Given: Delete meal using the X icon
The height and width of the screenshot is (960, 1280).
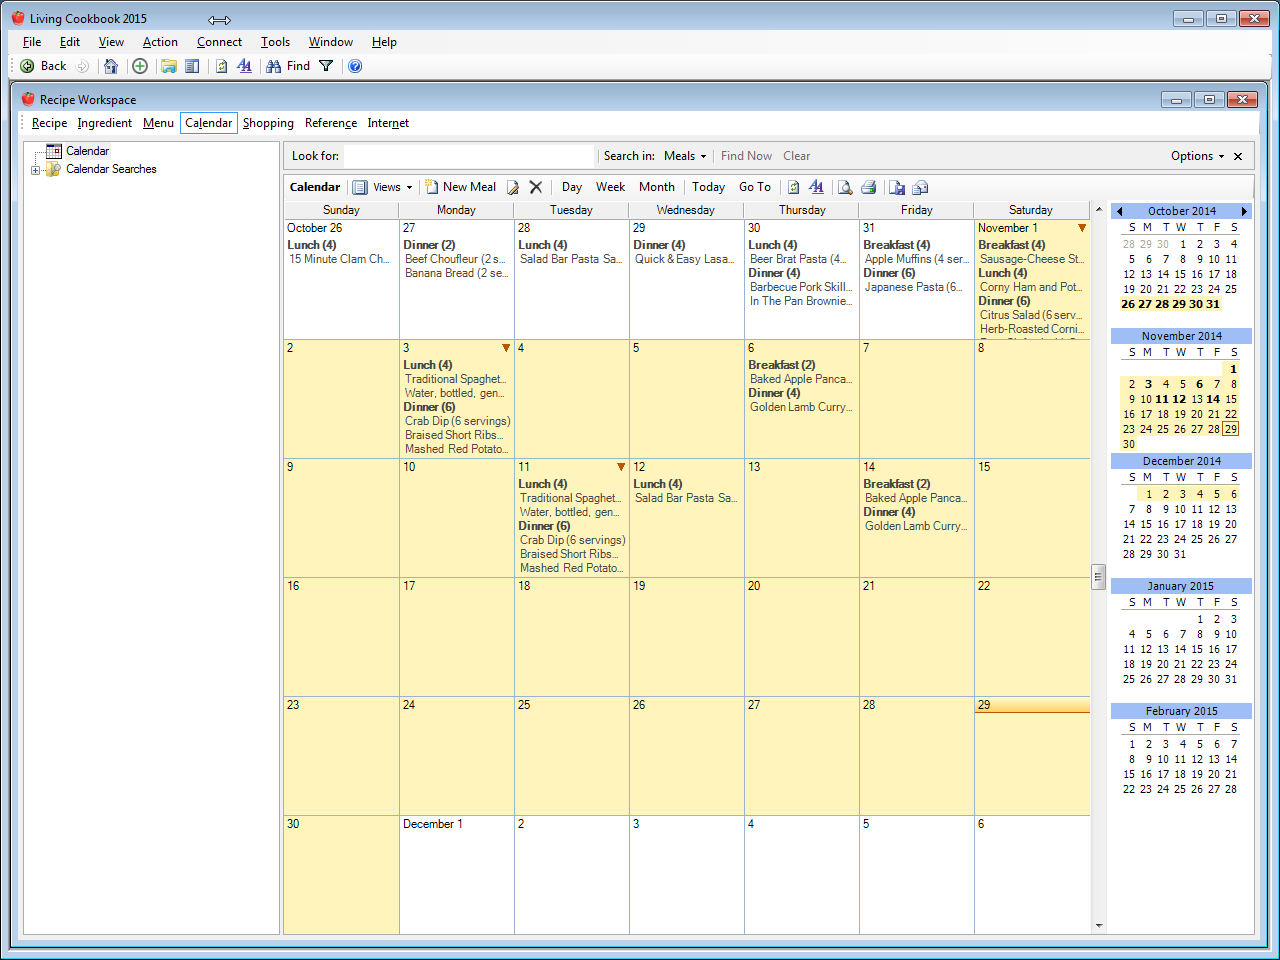Looking at the screenshot, I should pos(536,187).
